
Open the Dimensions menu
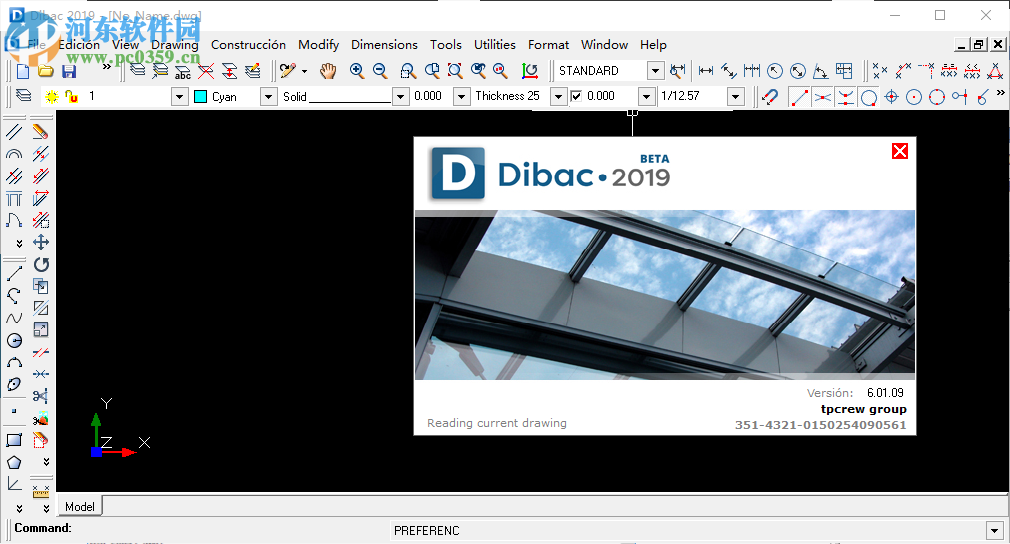click(384, 44)
